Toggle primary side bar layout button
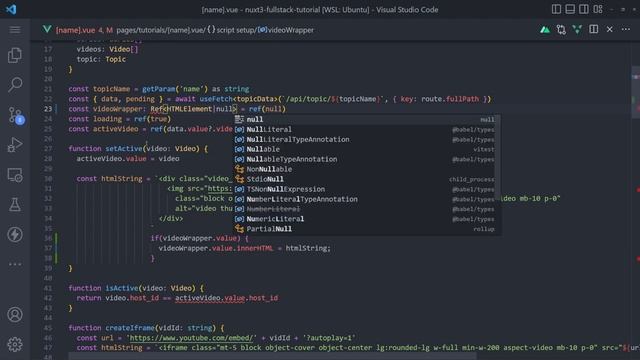 tap(556, 9)
